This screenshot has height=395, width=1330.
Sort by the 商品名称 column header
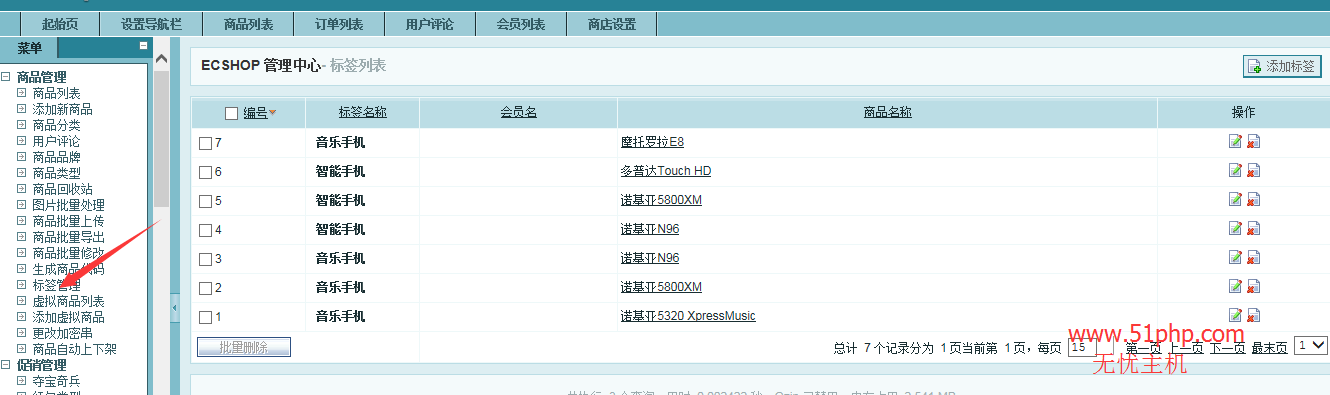pyautogui.click(x=887, y=112)
